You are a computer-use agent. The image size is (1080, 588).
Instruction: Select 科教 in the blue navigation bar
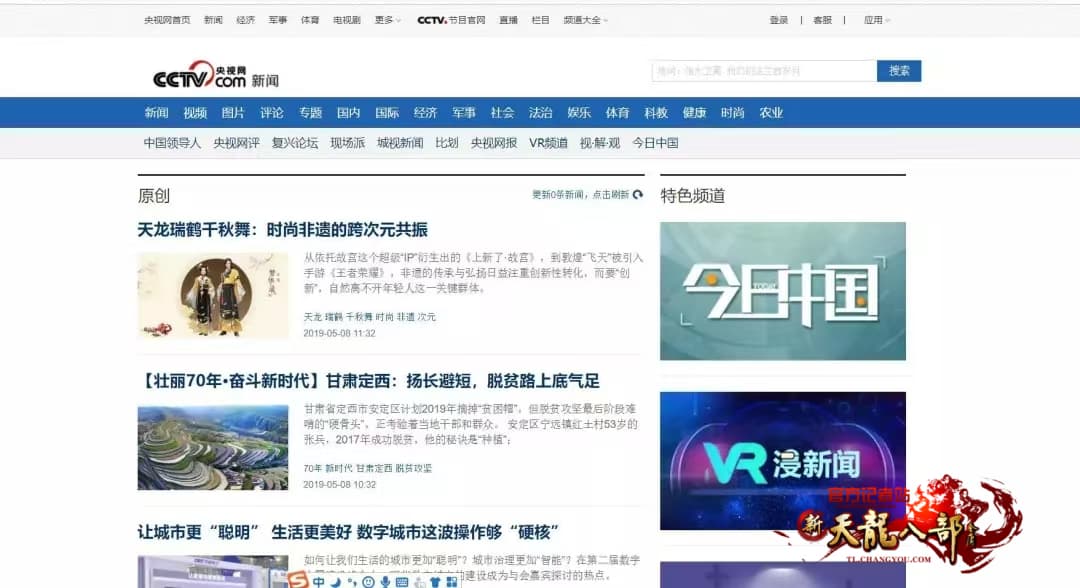tap(656, 112)
